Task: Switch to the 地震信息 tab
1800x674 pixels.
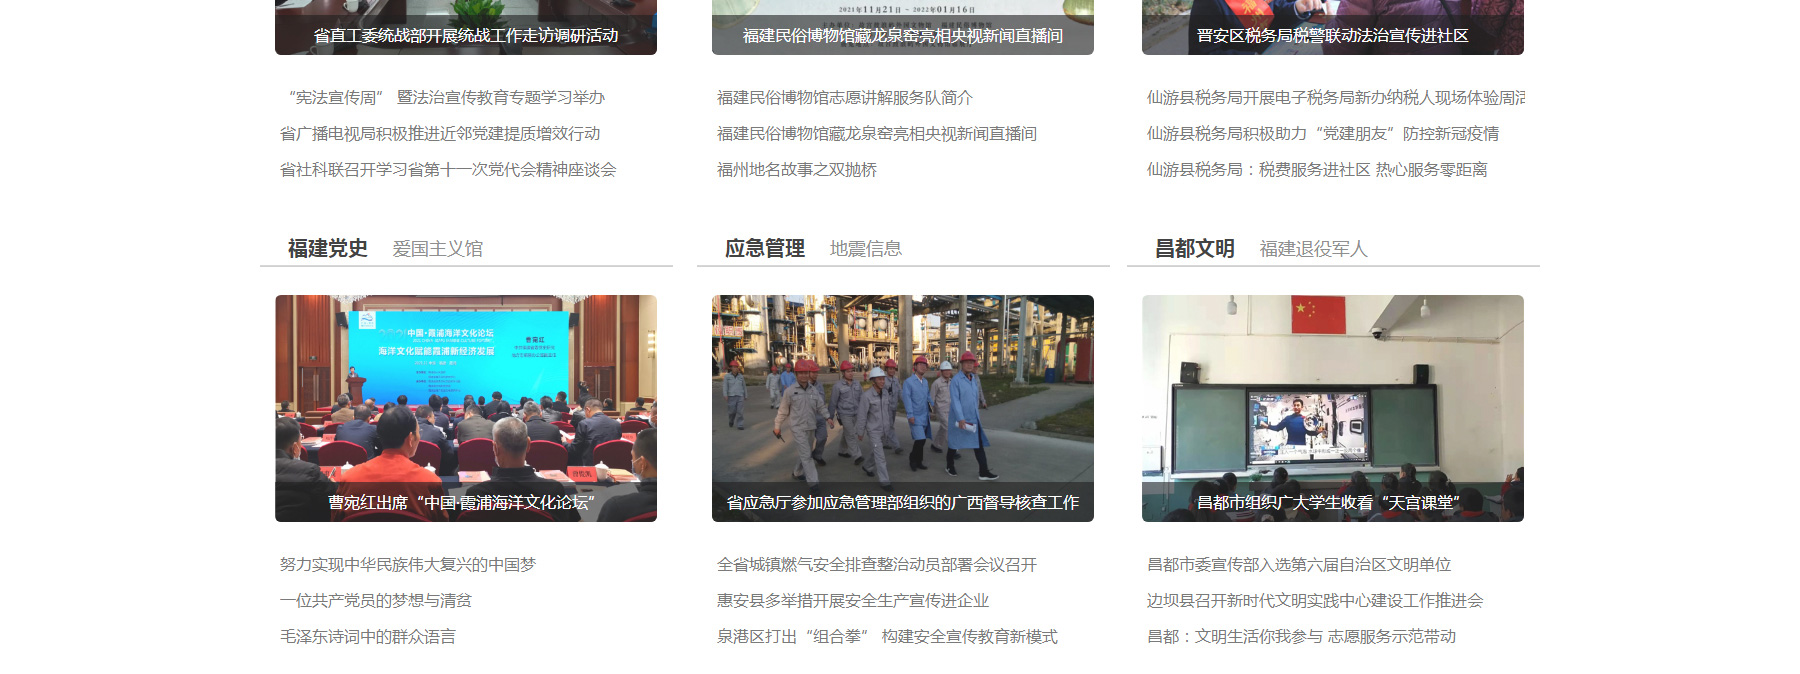Action: [865, 249]
